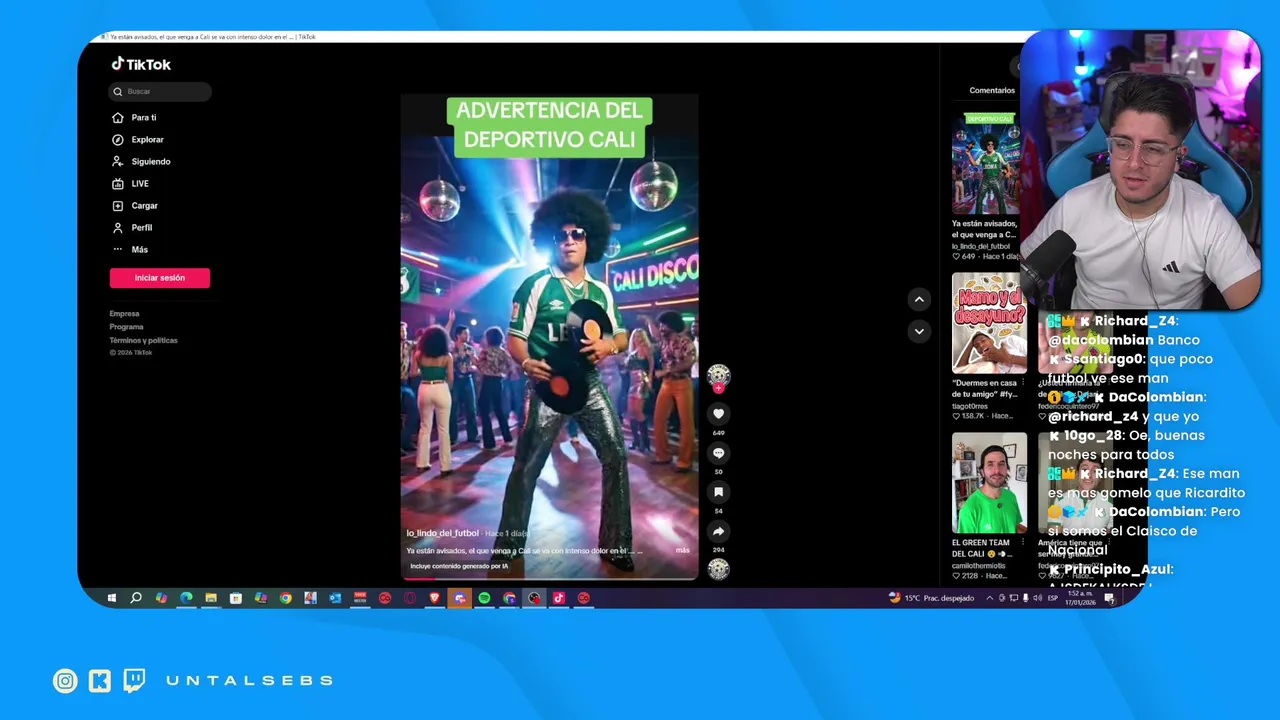Go to previous video with up chevron

[919, 299]
